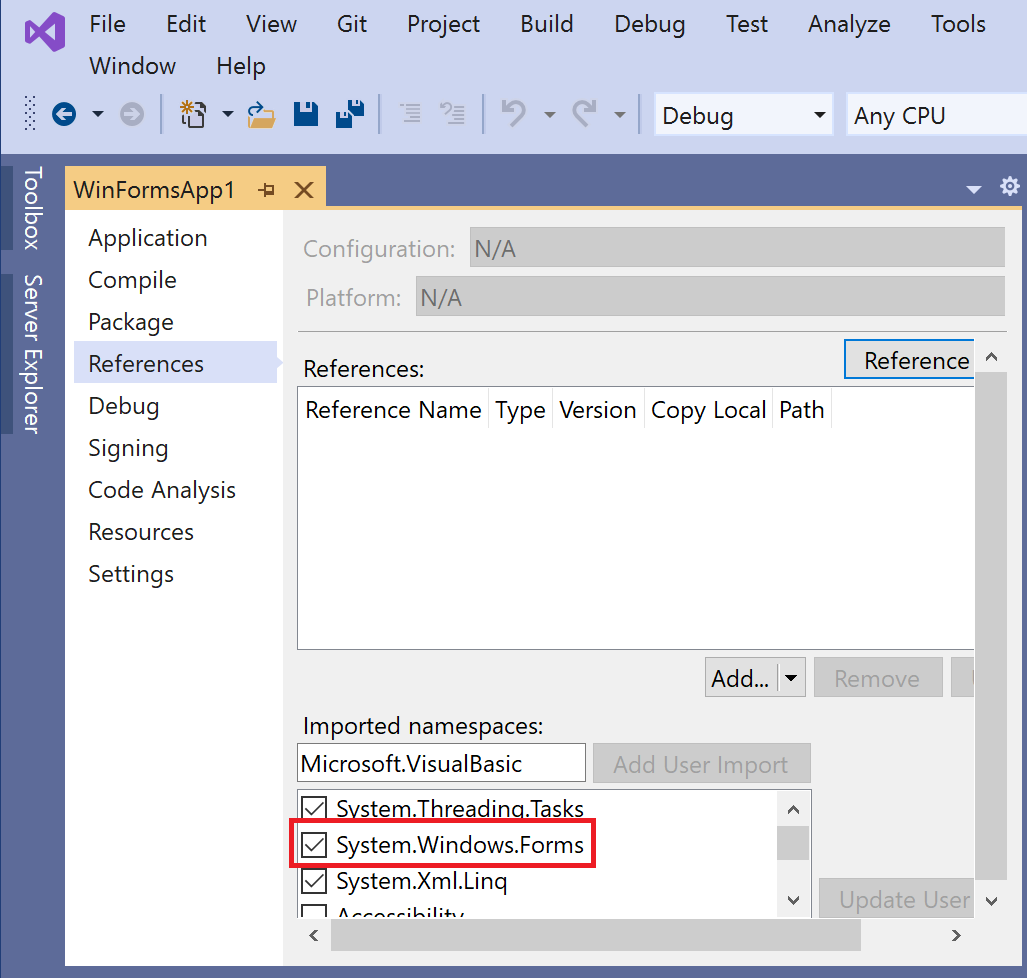Expand the New item dropdown arrow
The width and height of the screenshot is (1027, 978).
(x=227, y=115)
